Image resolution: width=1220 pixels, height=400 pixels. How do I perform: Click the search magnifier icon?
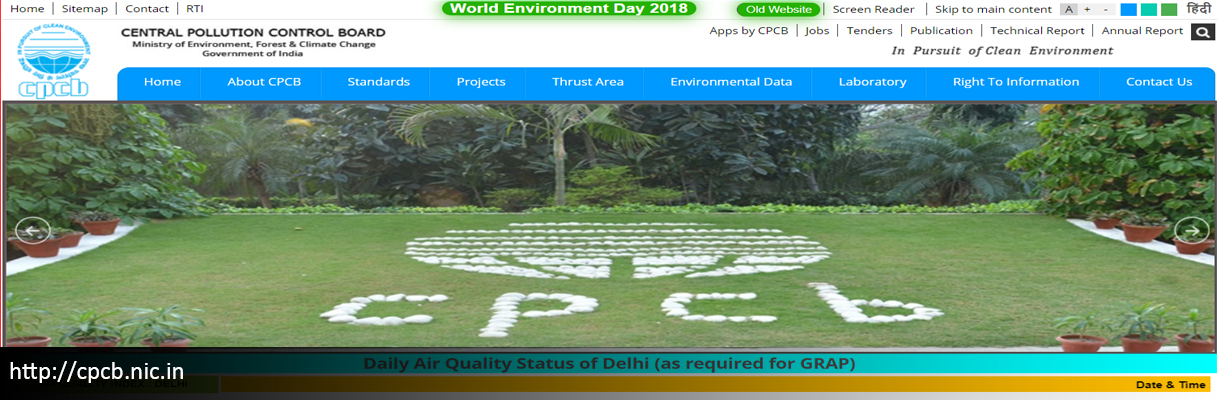[1202, 32]
